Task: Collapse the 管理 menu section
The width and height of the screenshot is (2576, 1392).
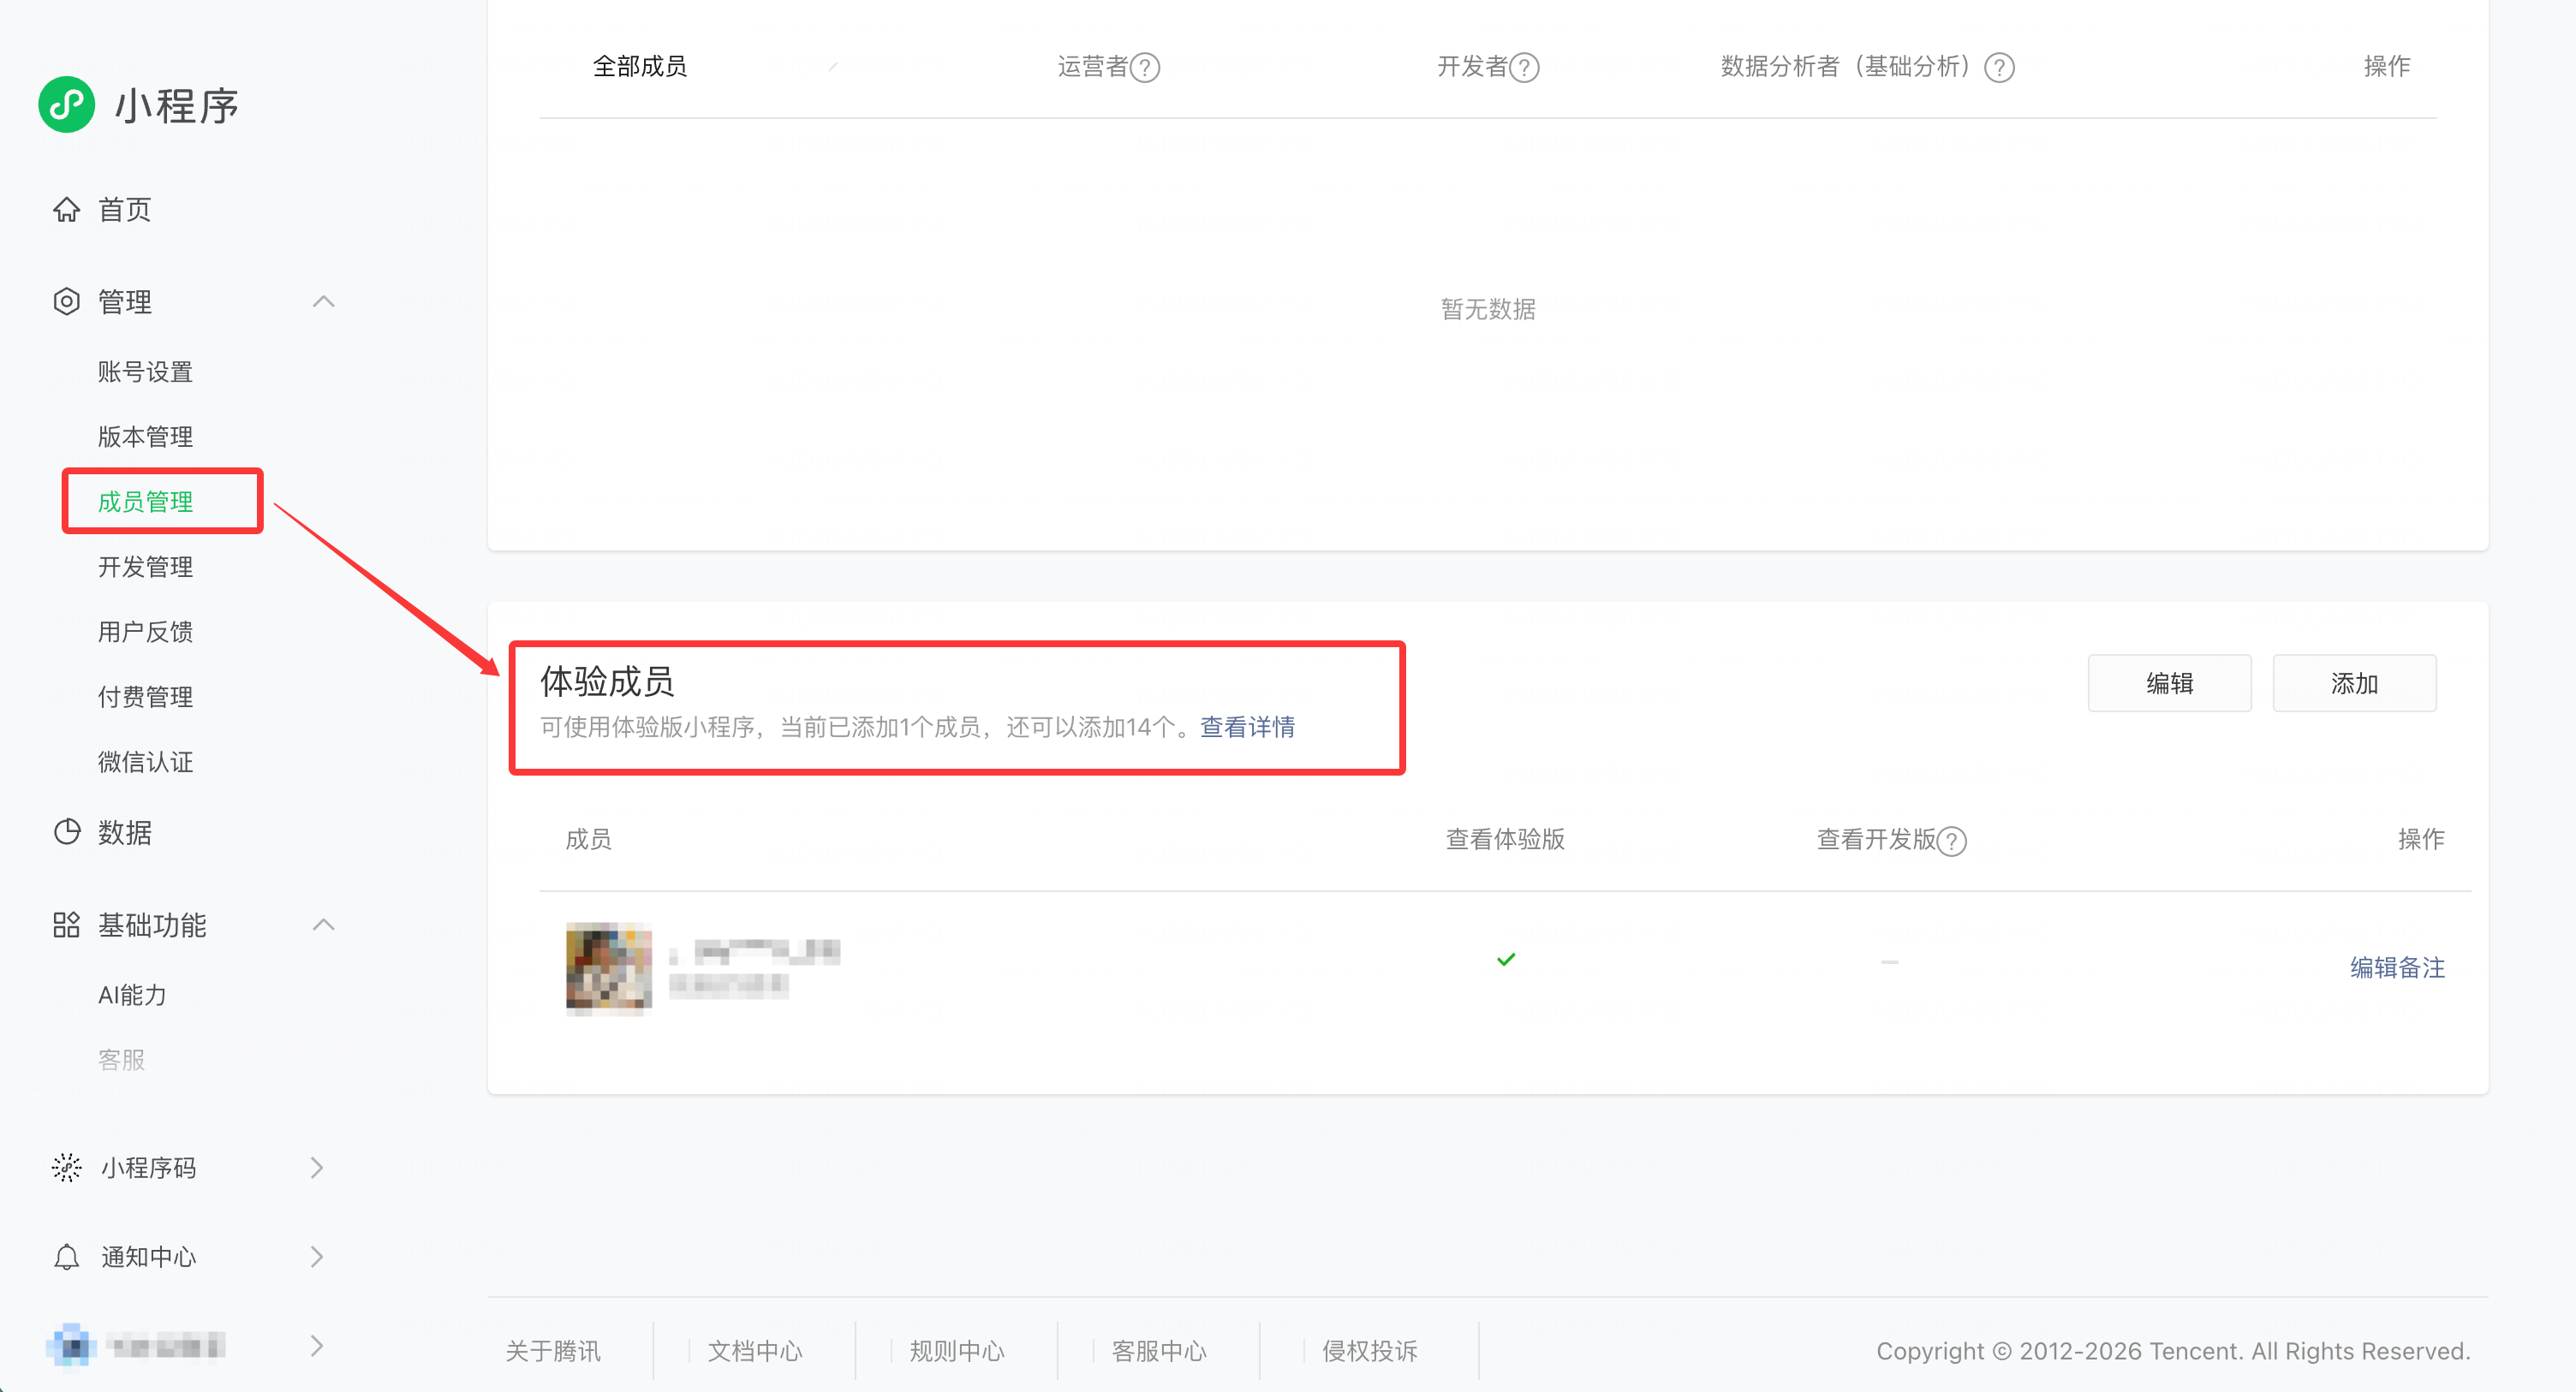Action: pyautogui.click(x=323, y=301)
